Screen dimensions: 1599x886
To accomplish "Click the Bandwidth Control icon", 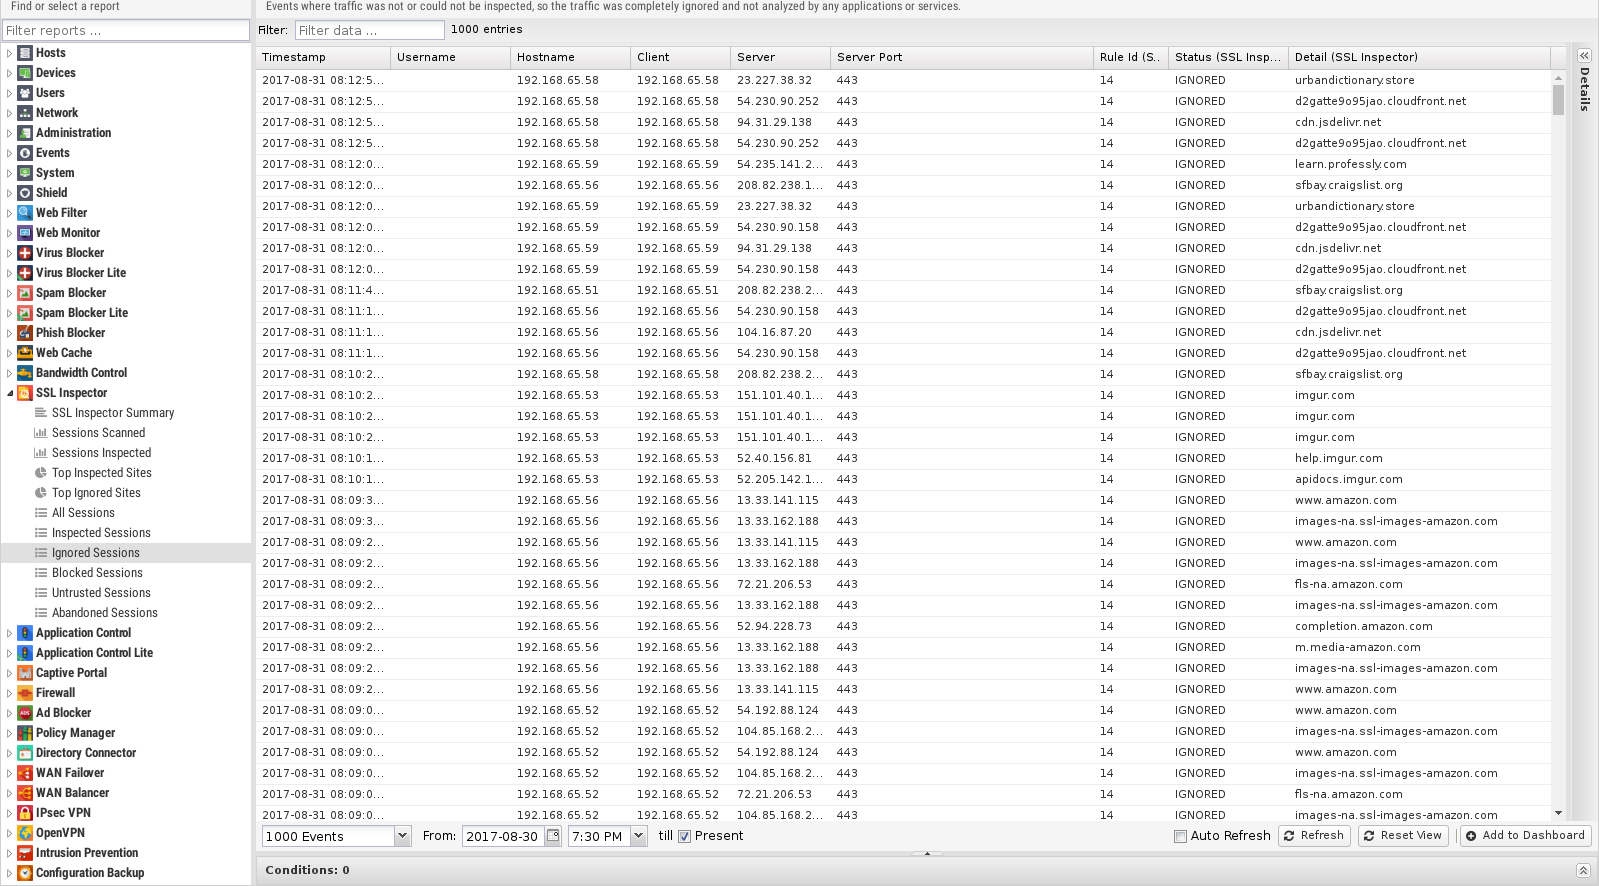I will pyautogui.click(x=25, y=373).
